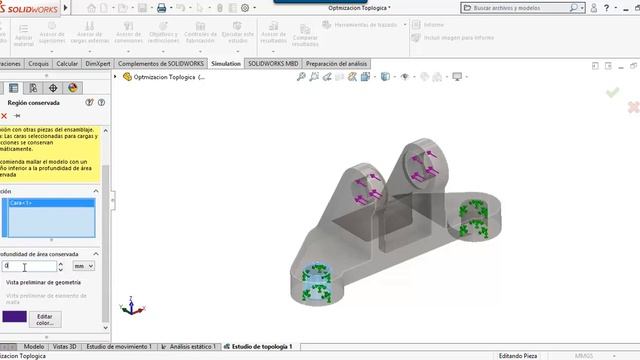Screen dimensions: 640x360
Task: Click the Controles de fabricación icon
Action: pyautogui.click(x=200, y=26)
